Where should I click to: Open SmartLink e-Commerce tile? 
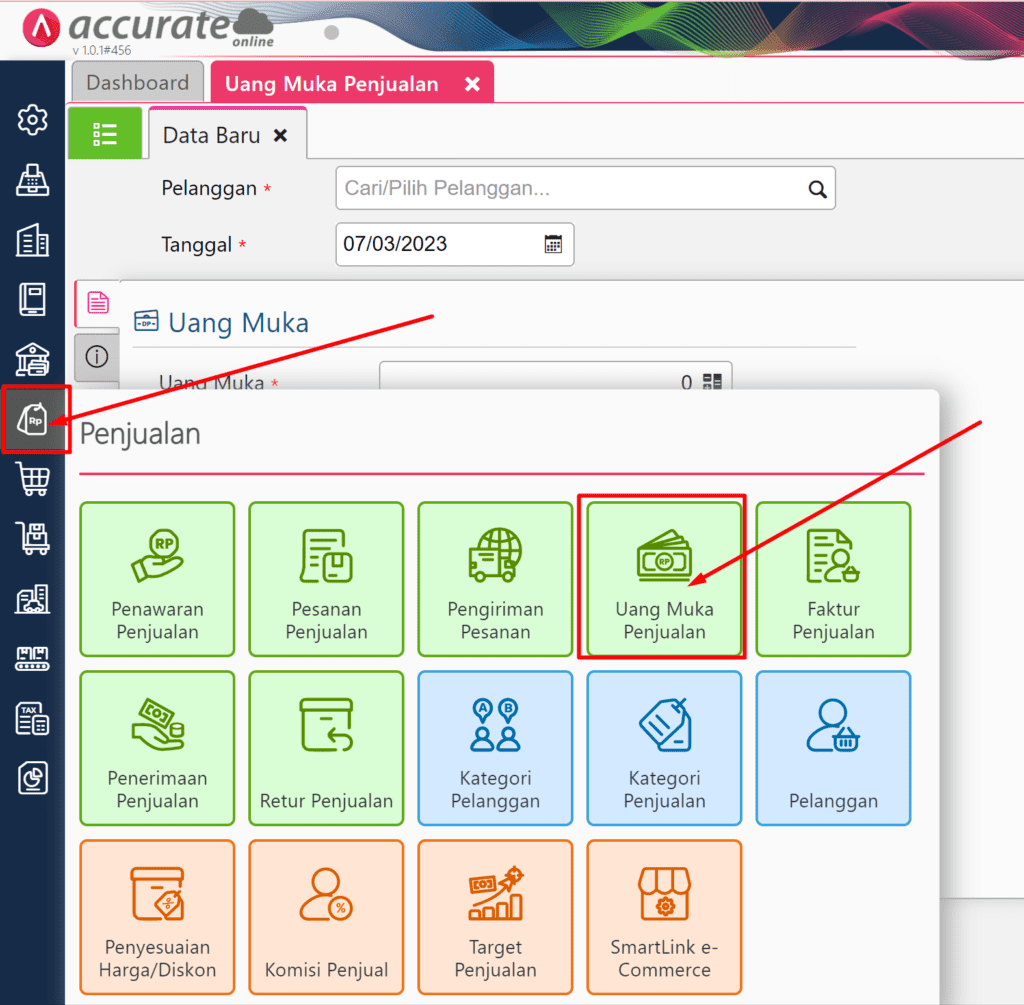point(664,917)
